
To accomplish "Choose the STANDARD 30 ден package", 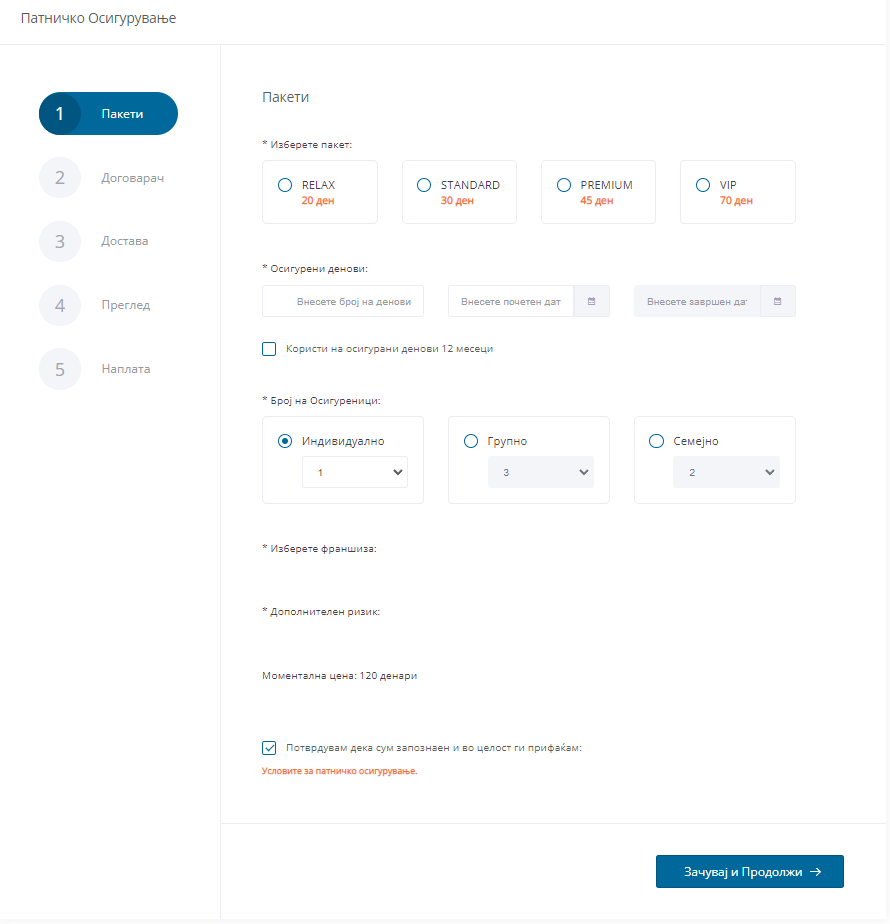I will click(424, 185).
